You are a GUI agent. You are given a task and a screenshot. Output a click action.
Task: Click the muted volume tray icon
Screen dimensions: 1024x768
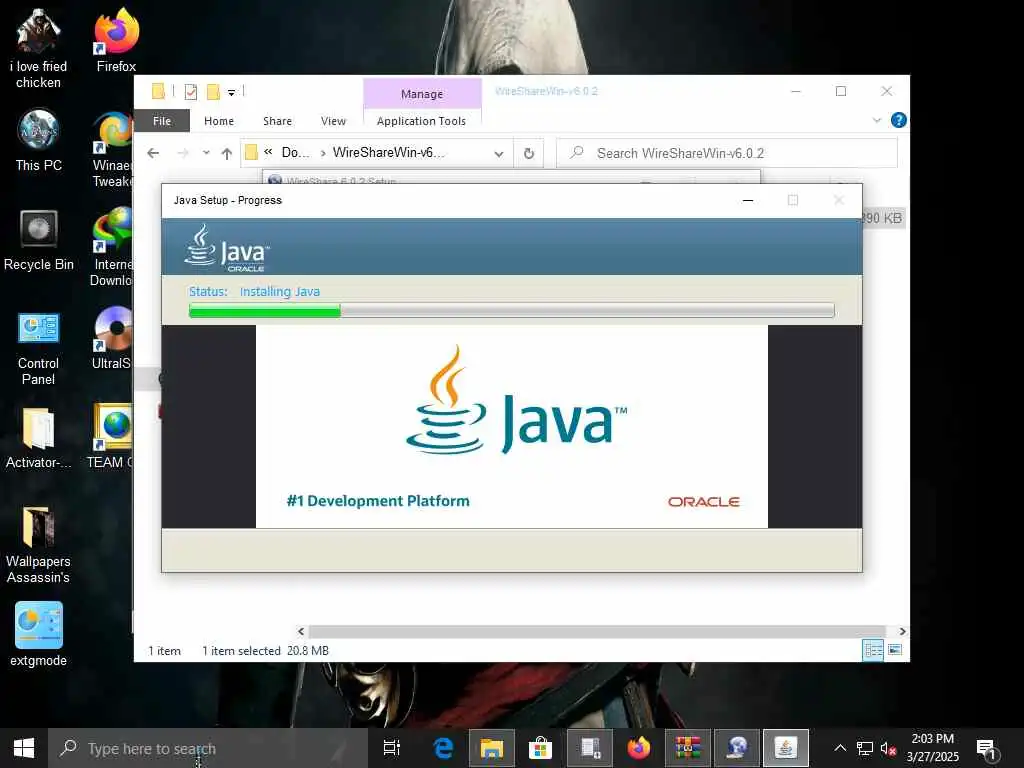pyautogui.click(x=888, y=748)
